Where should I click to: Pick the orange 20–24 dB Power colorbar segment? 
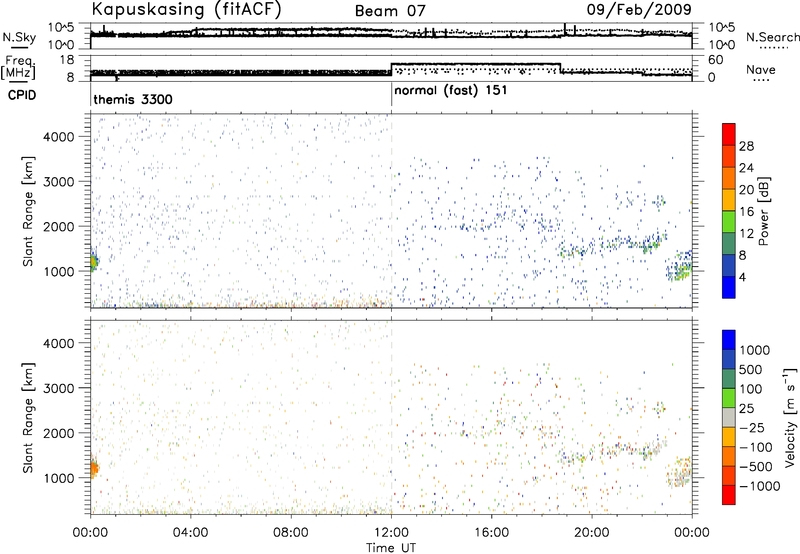coord(729,178)
